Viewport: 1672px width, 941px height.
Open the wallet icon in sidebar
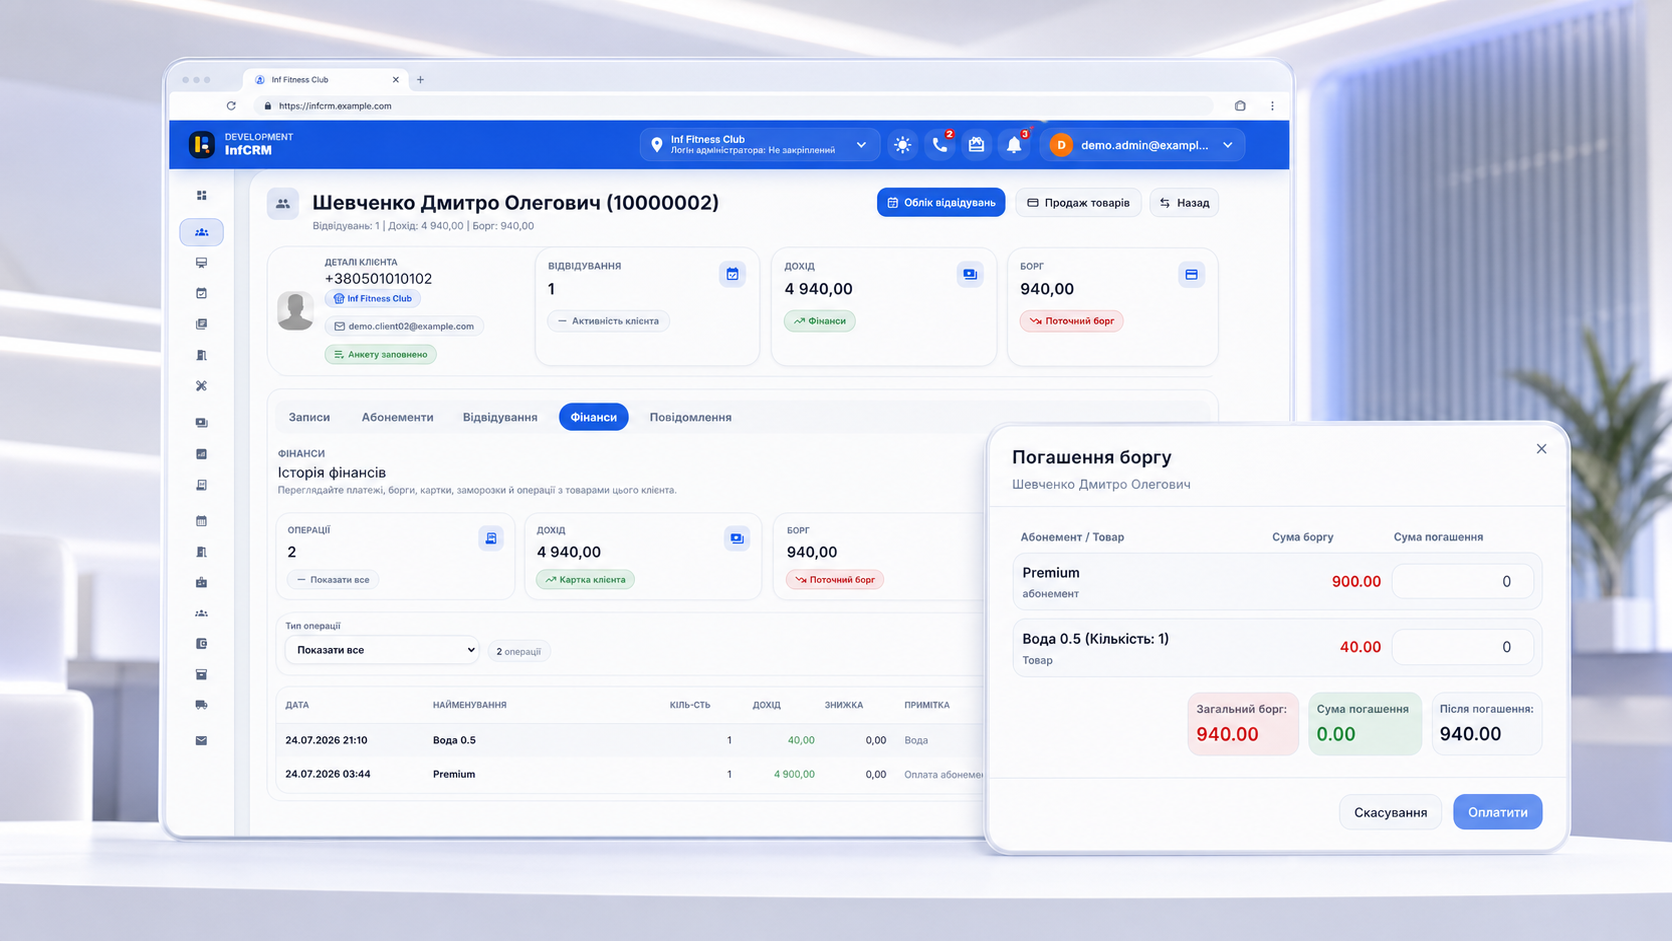[x=201, y=644]
